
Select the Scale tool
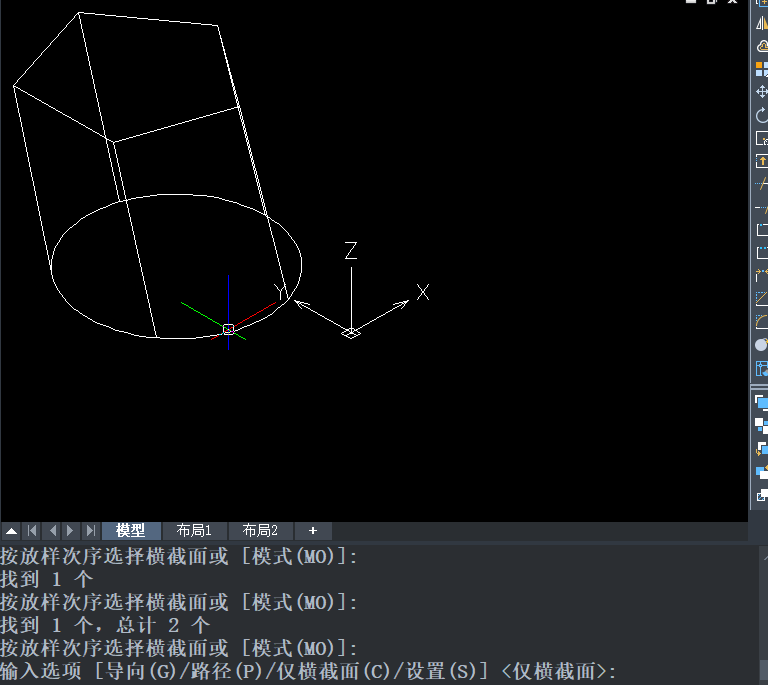coord(762,139)
